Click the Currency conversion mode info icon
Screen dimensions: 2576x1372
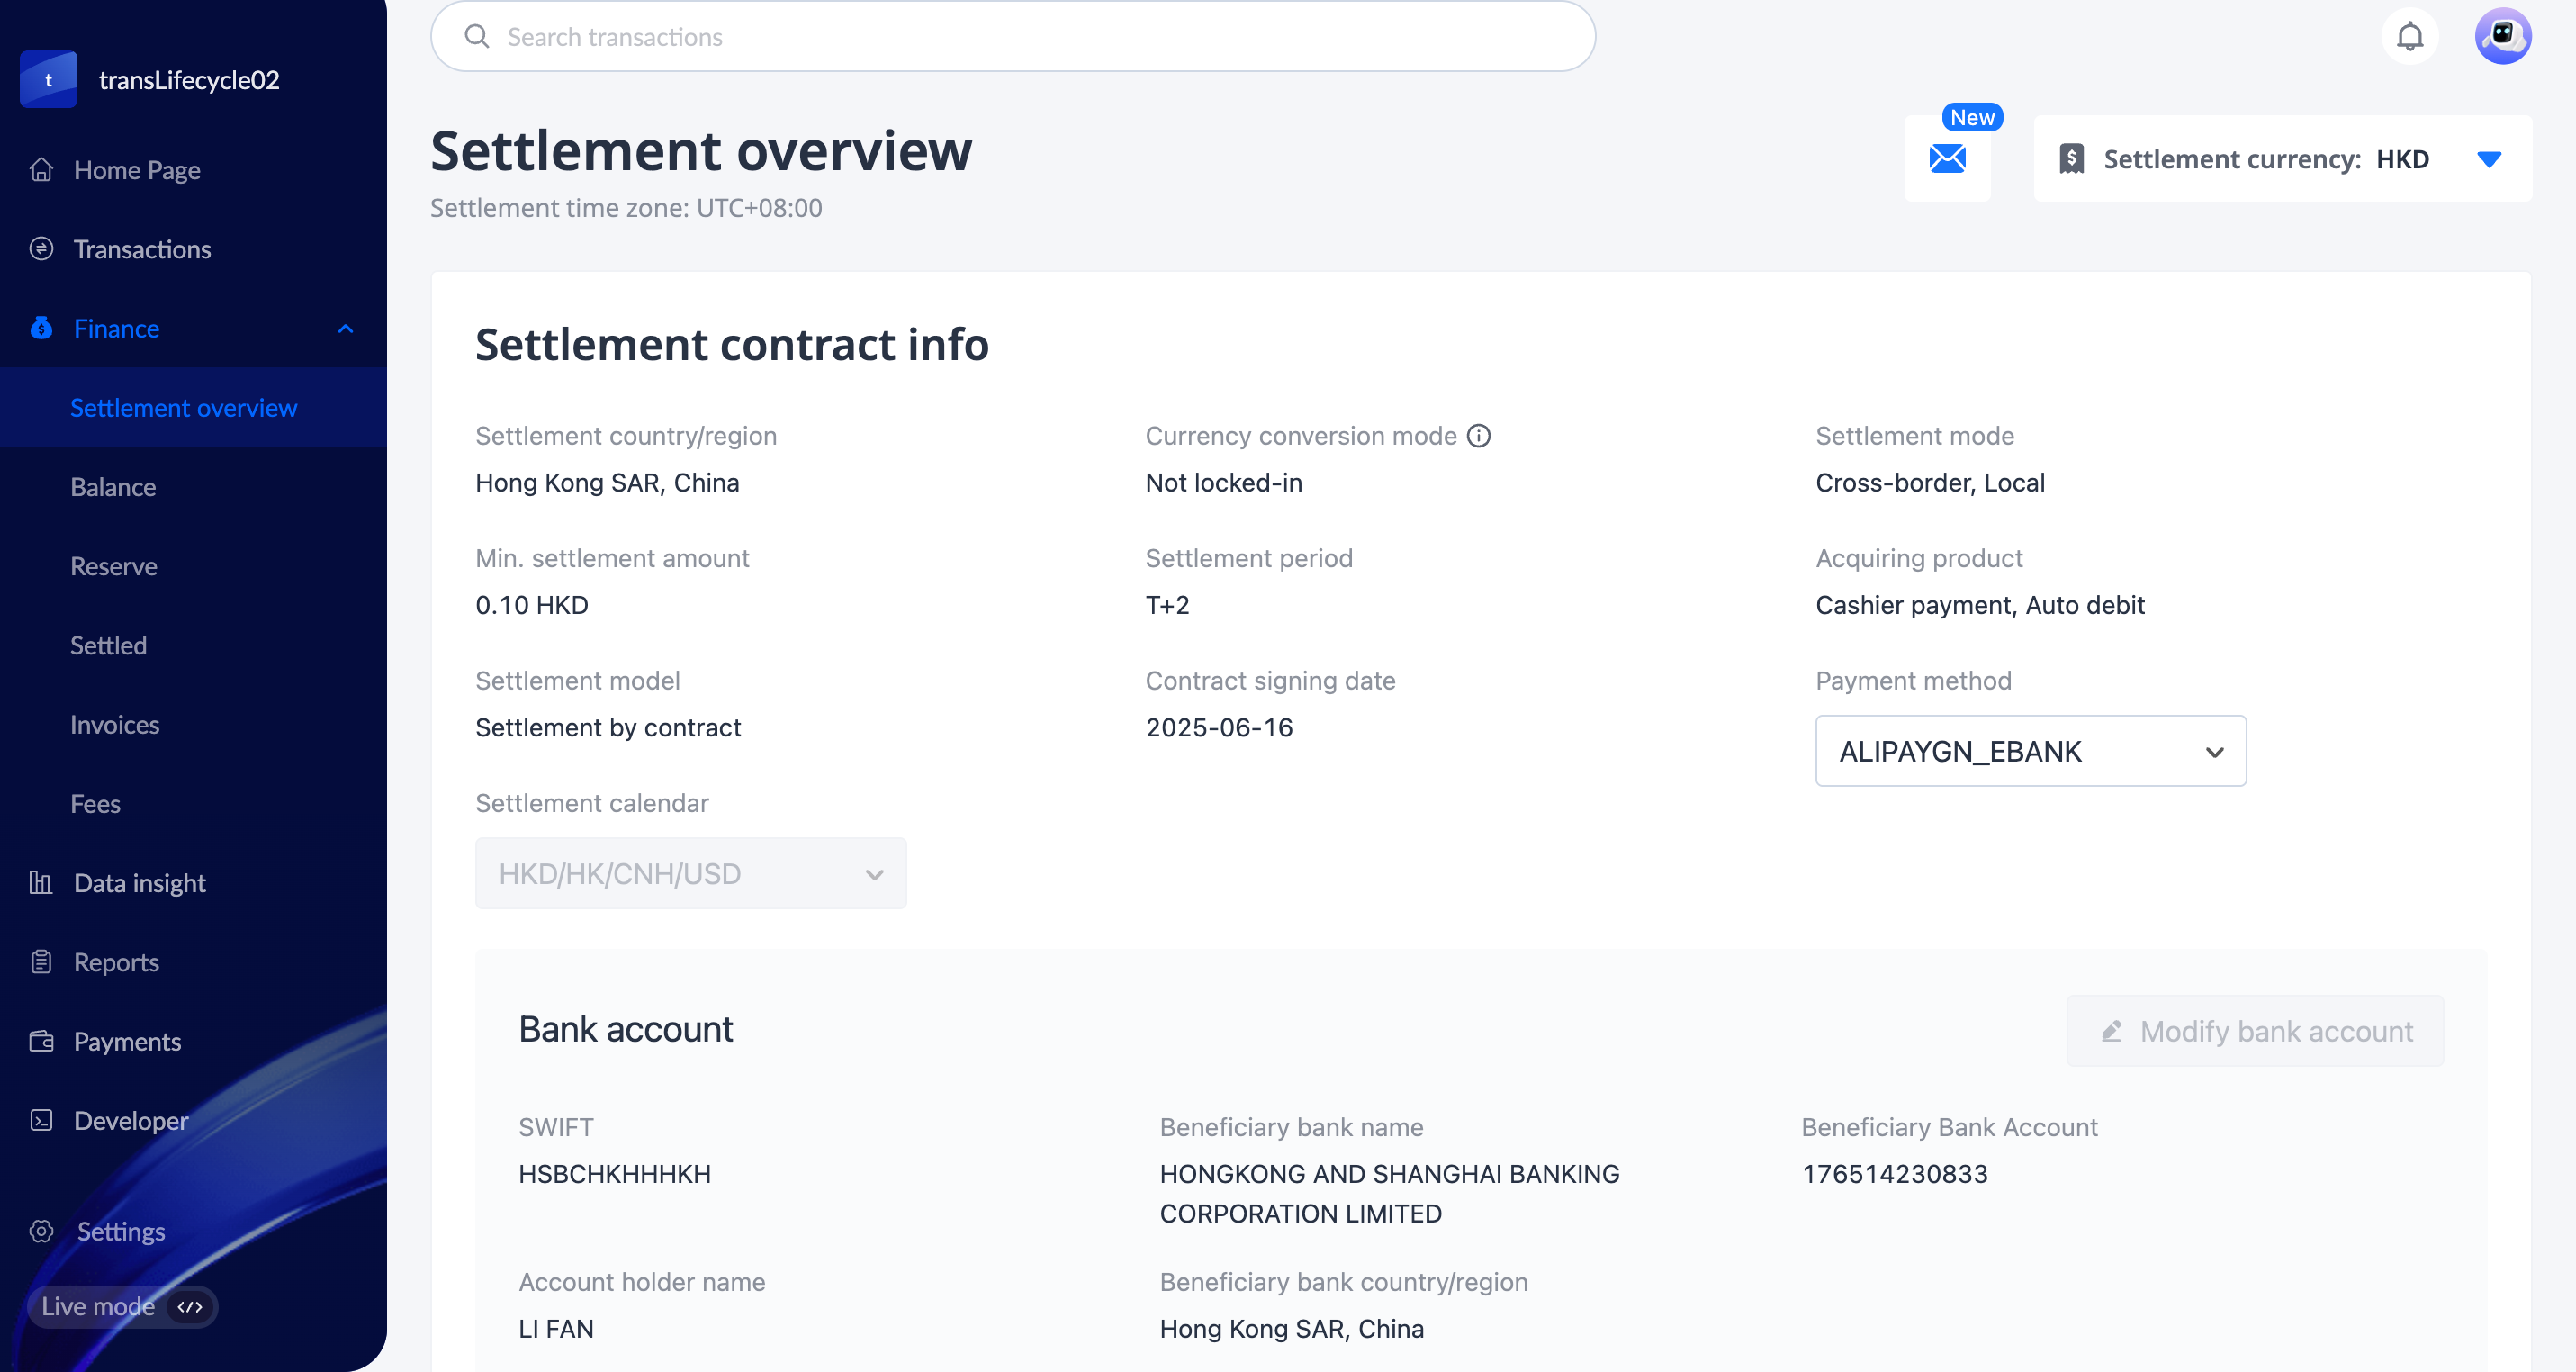[1478, 436]
